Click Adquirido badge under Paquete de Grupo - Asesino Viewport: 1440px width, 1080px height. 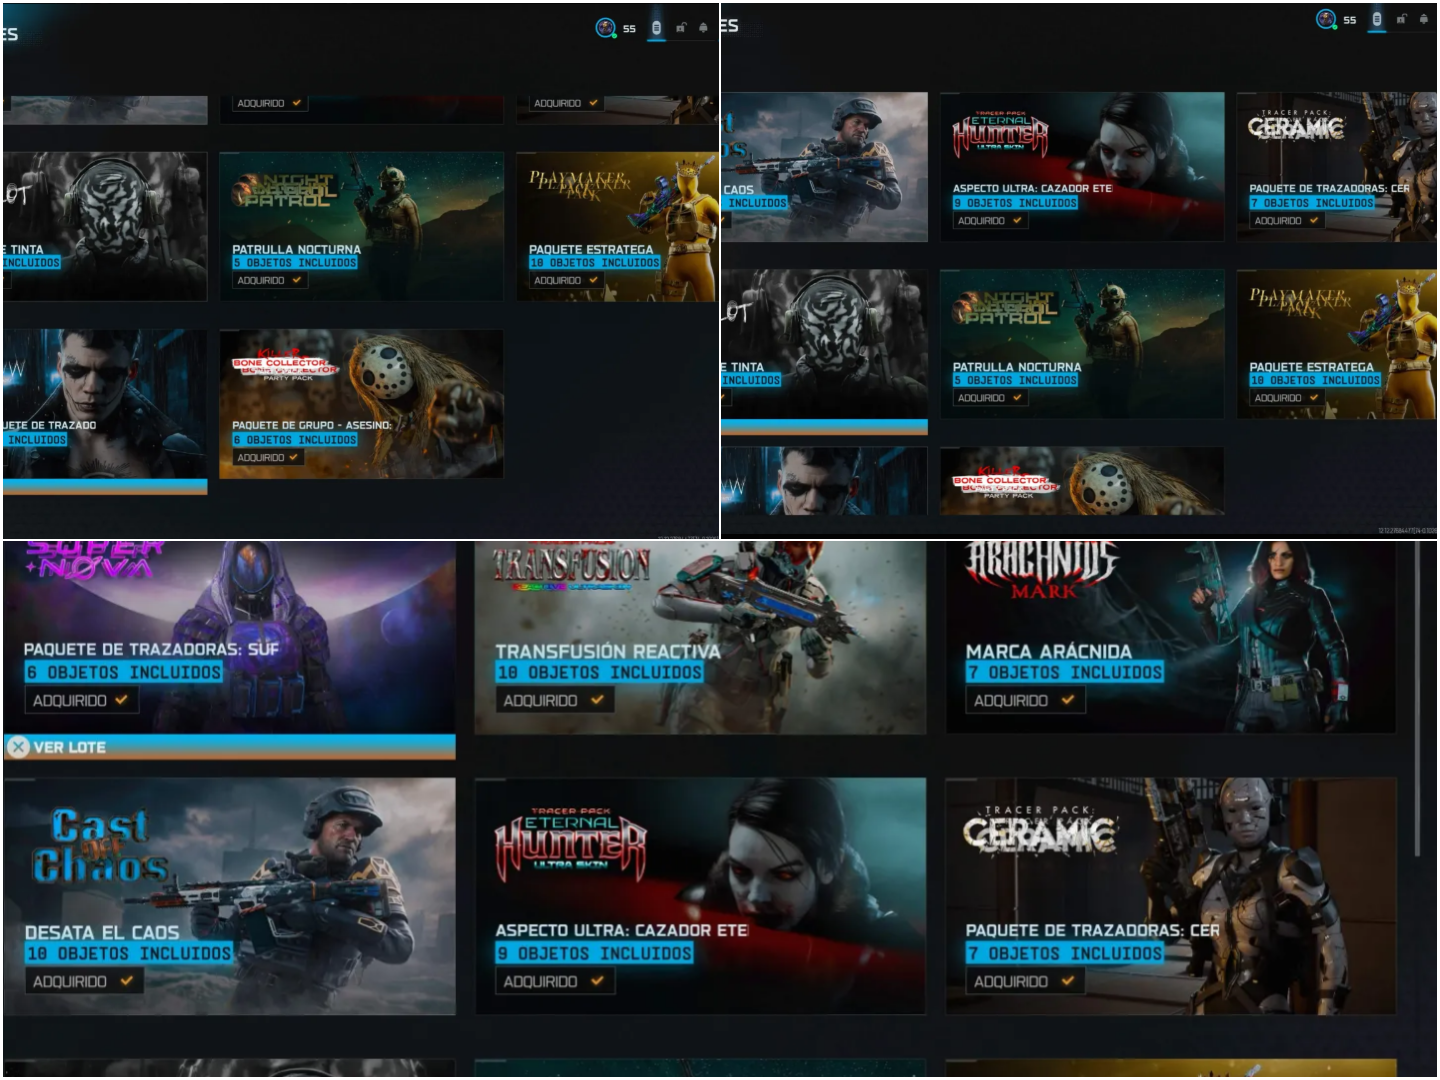click(x=269, y=457)
